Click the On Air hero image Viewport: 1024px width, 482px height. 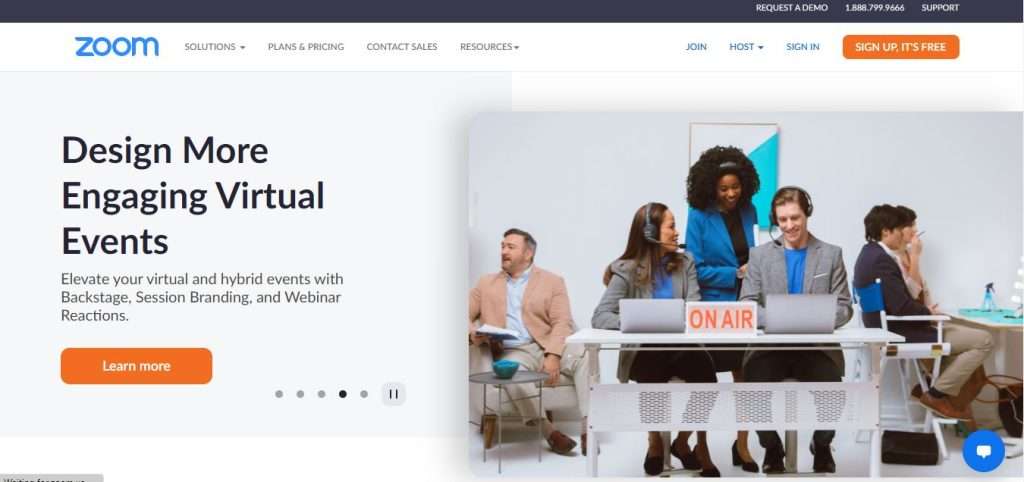(x=746, y=294)
